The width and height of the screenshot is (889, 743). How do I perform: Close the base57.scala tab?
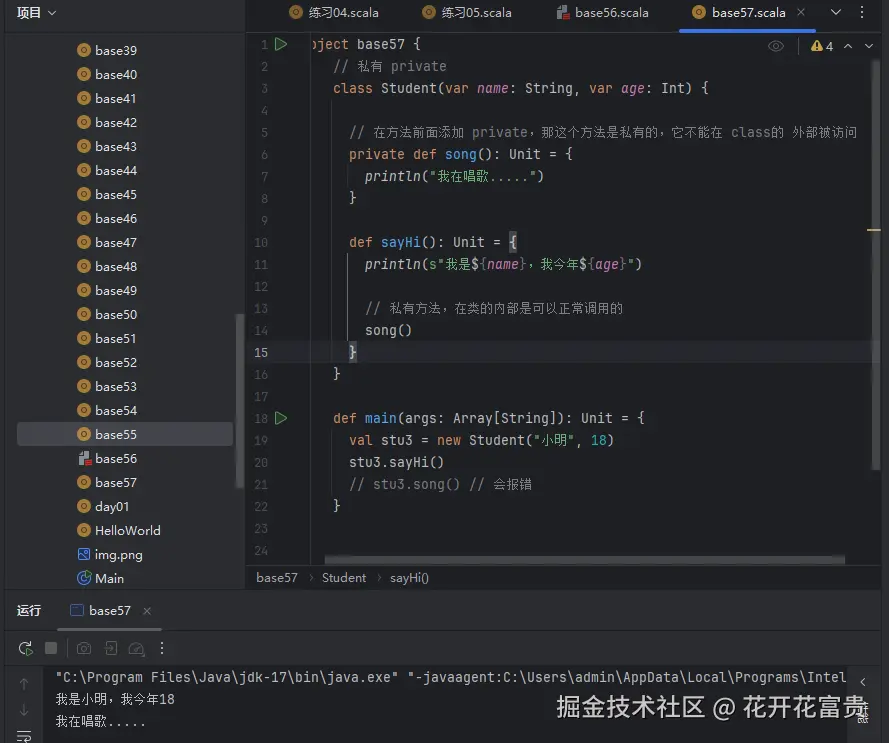click(x=801, y=12)
